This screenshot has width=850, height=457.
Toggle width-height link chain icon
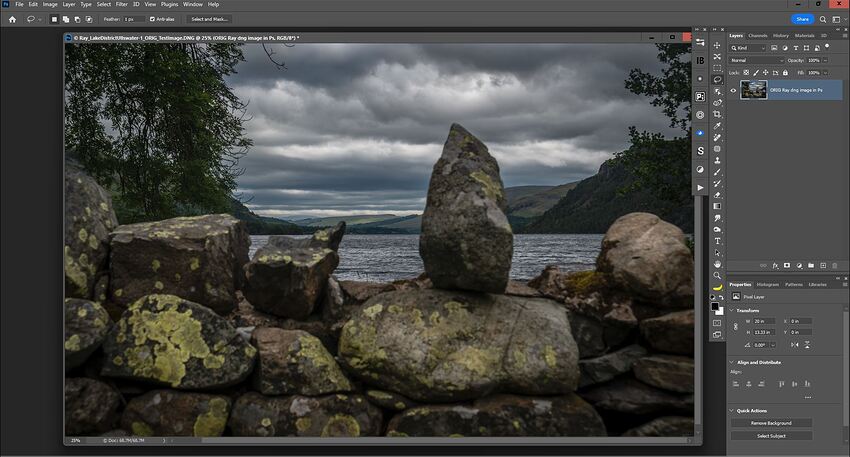[x=736, y=326]
